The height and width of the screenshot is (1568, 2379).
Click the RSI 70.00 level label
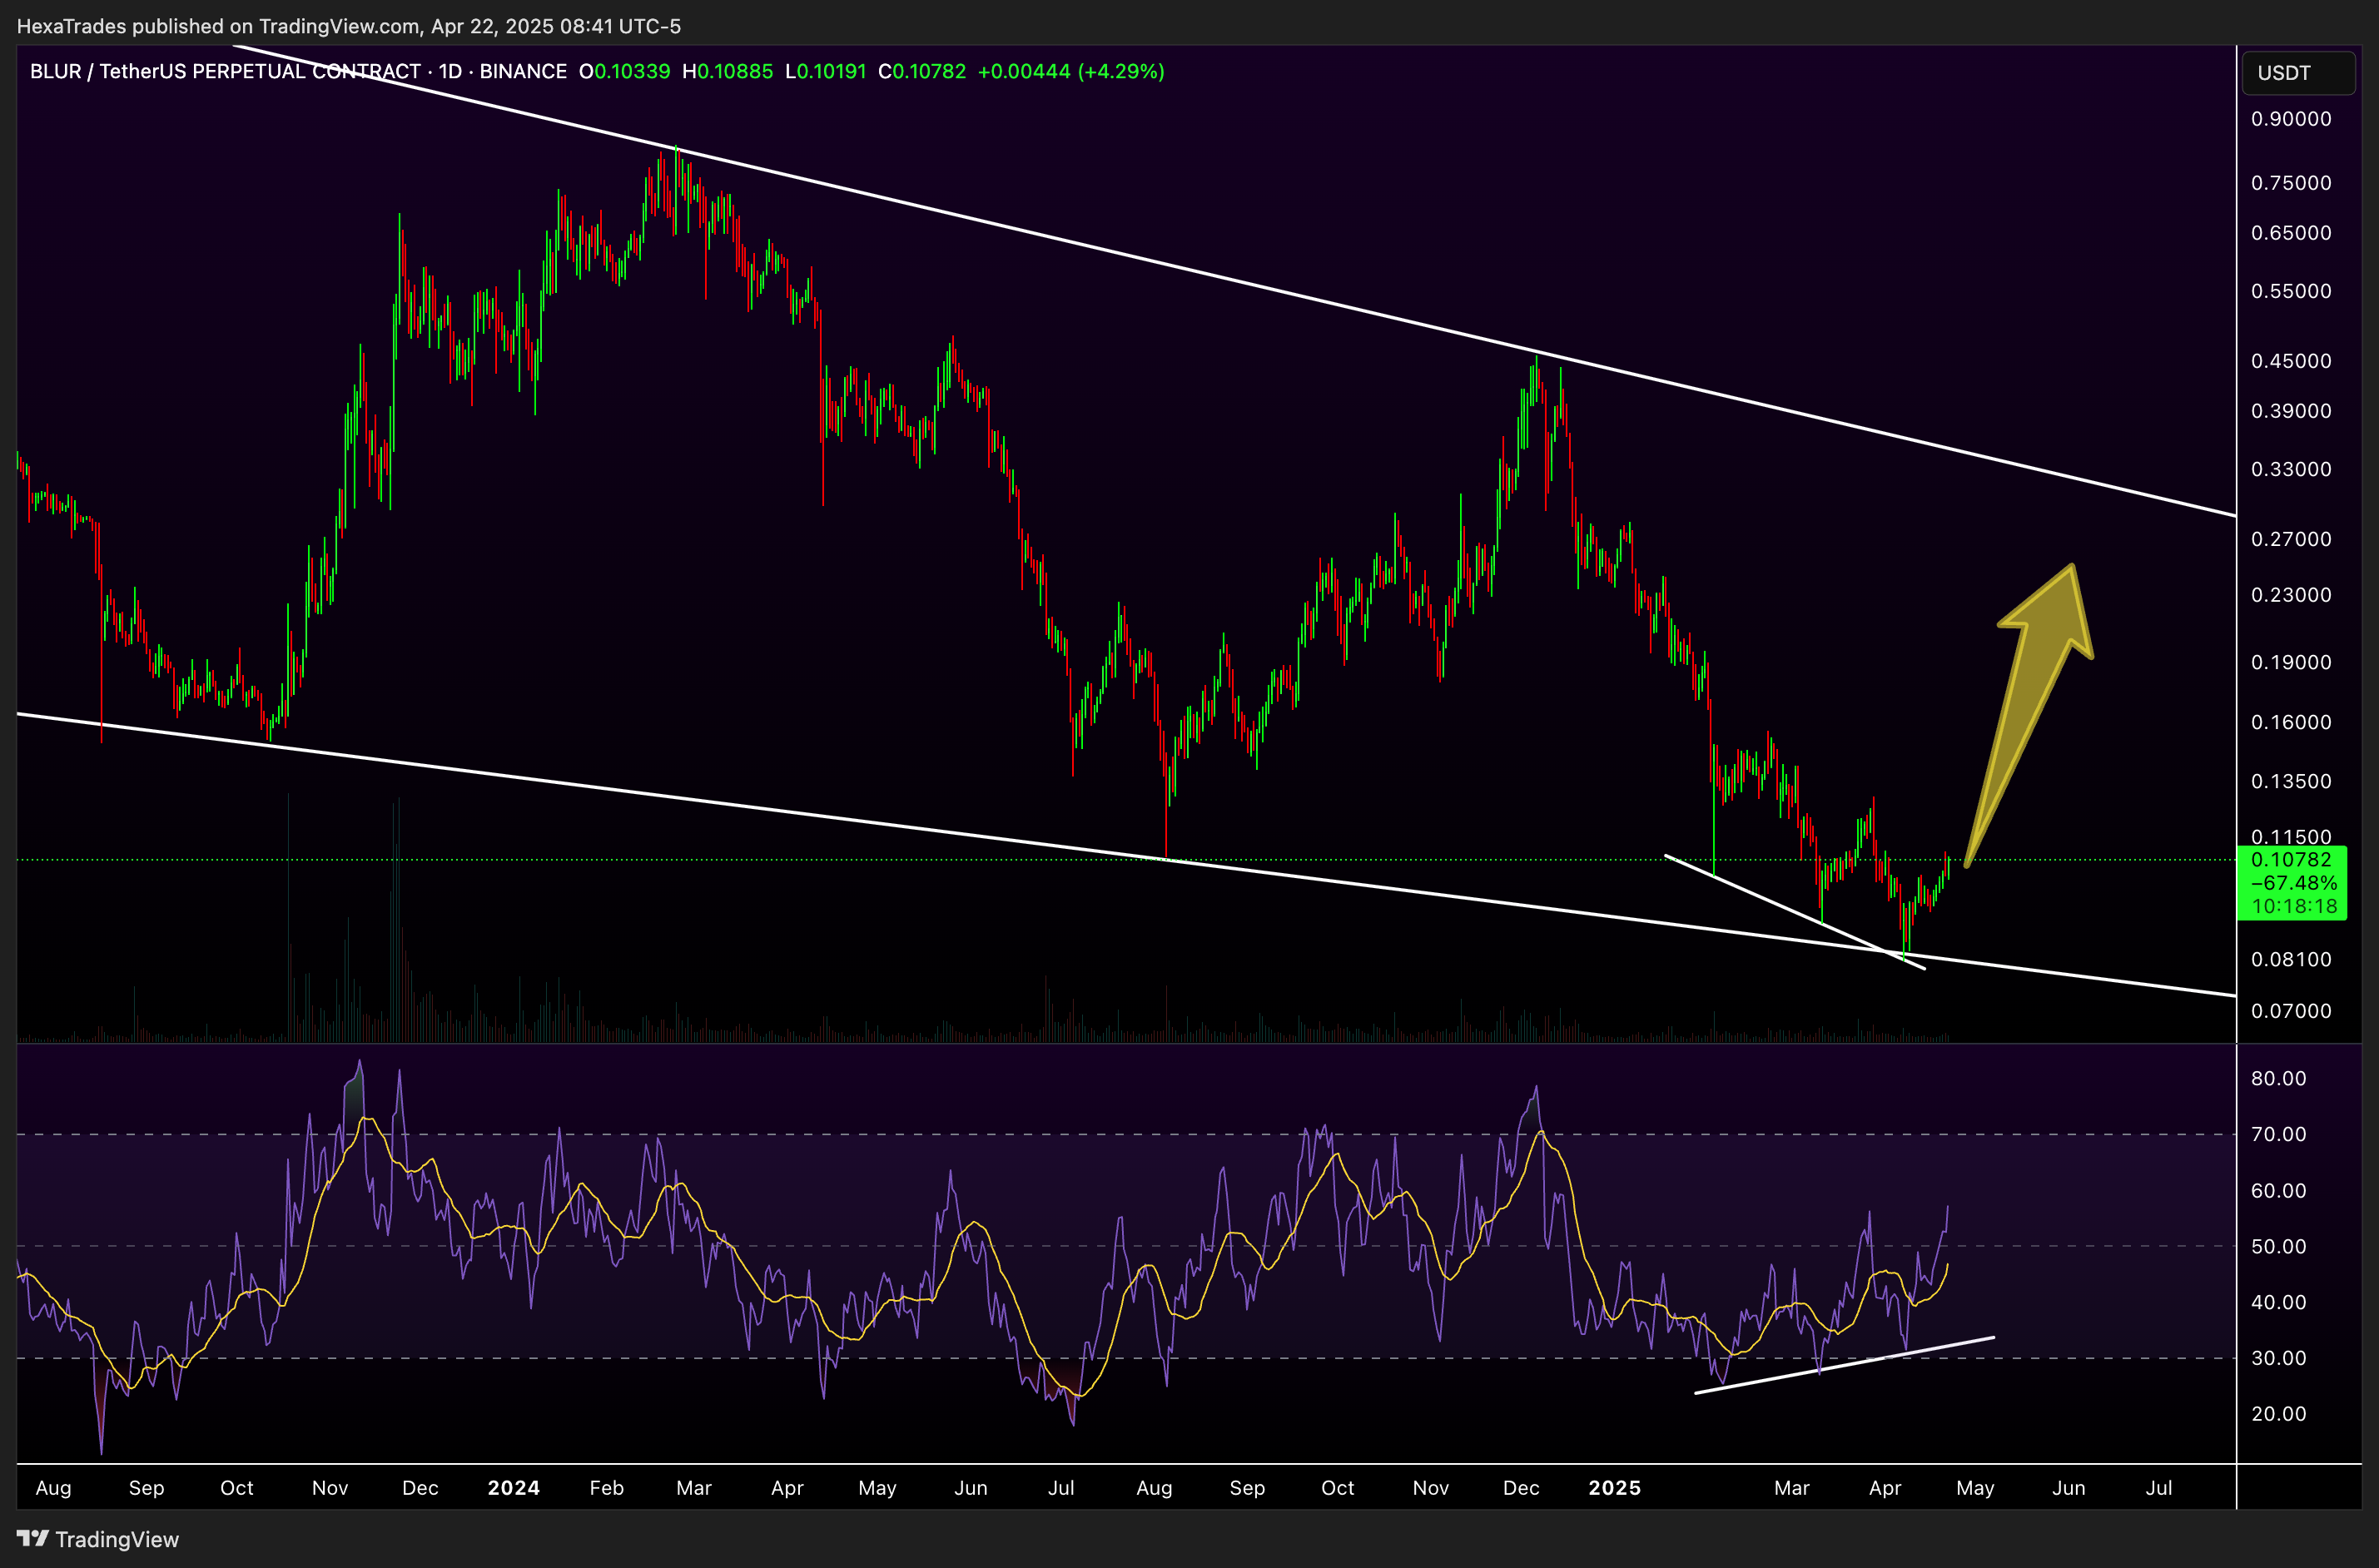coord(2279,1134)
